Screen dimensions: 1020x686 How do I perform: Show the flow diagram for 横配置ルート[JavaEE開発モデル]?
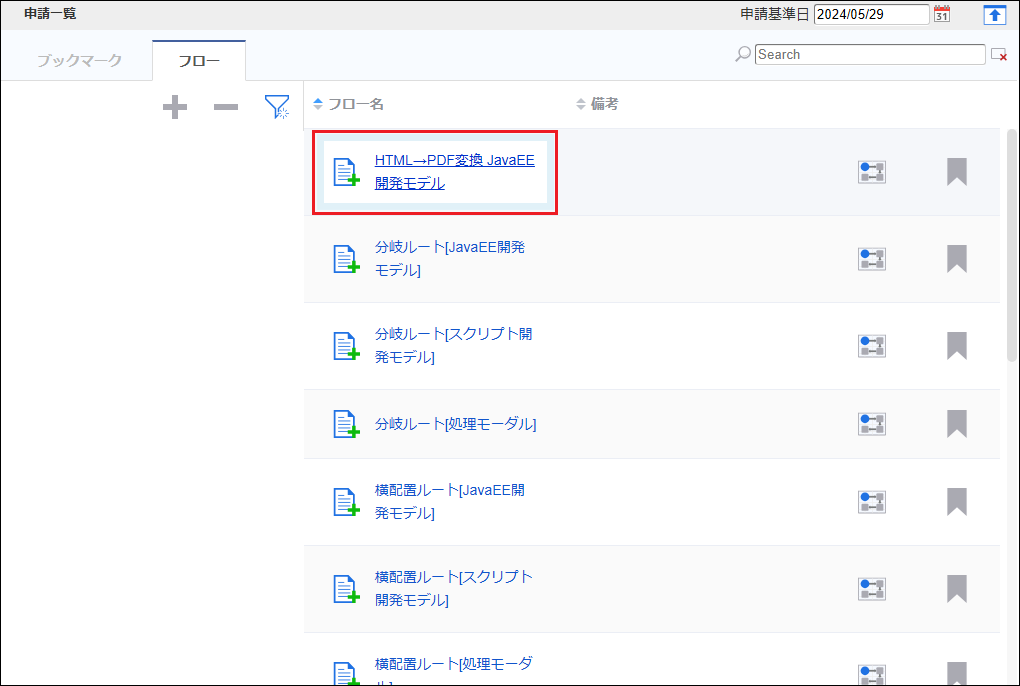[872, 502]
